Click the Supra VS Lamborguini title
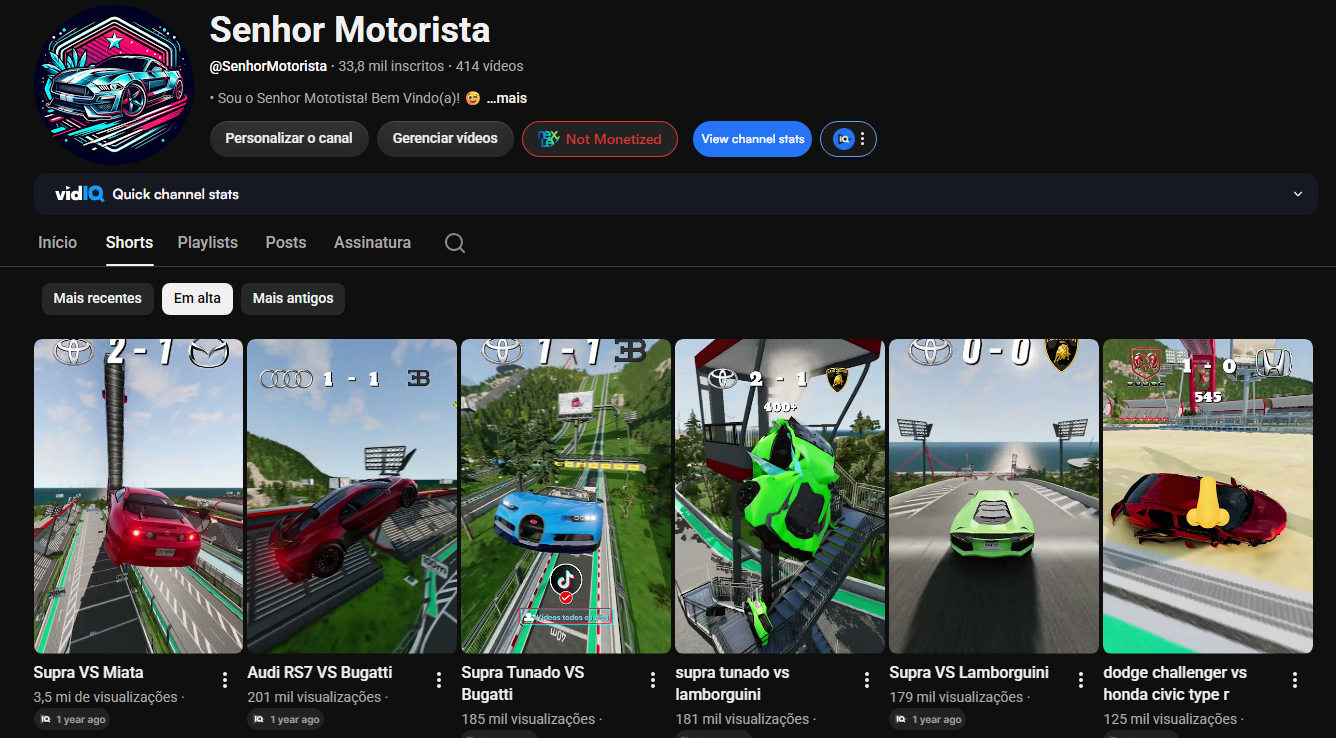The height and width of the screenshot is (738, 1336). pos(969,673)
